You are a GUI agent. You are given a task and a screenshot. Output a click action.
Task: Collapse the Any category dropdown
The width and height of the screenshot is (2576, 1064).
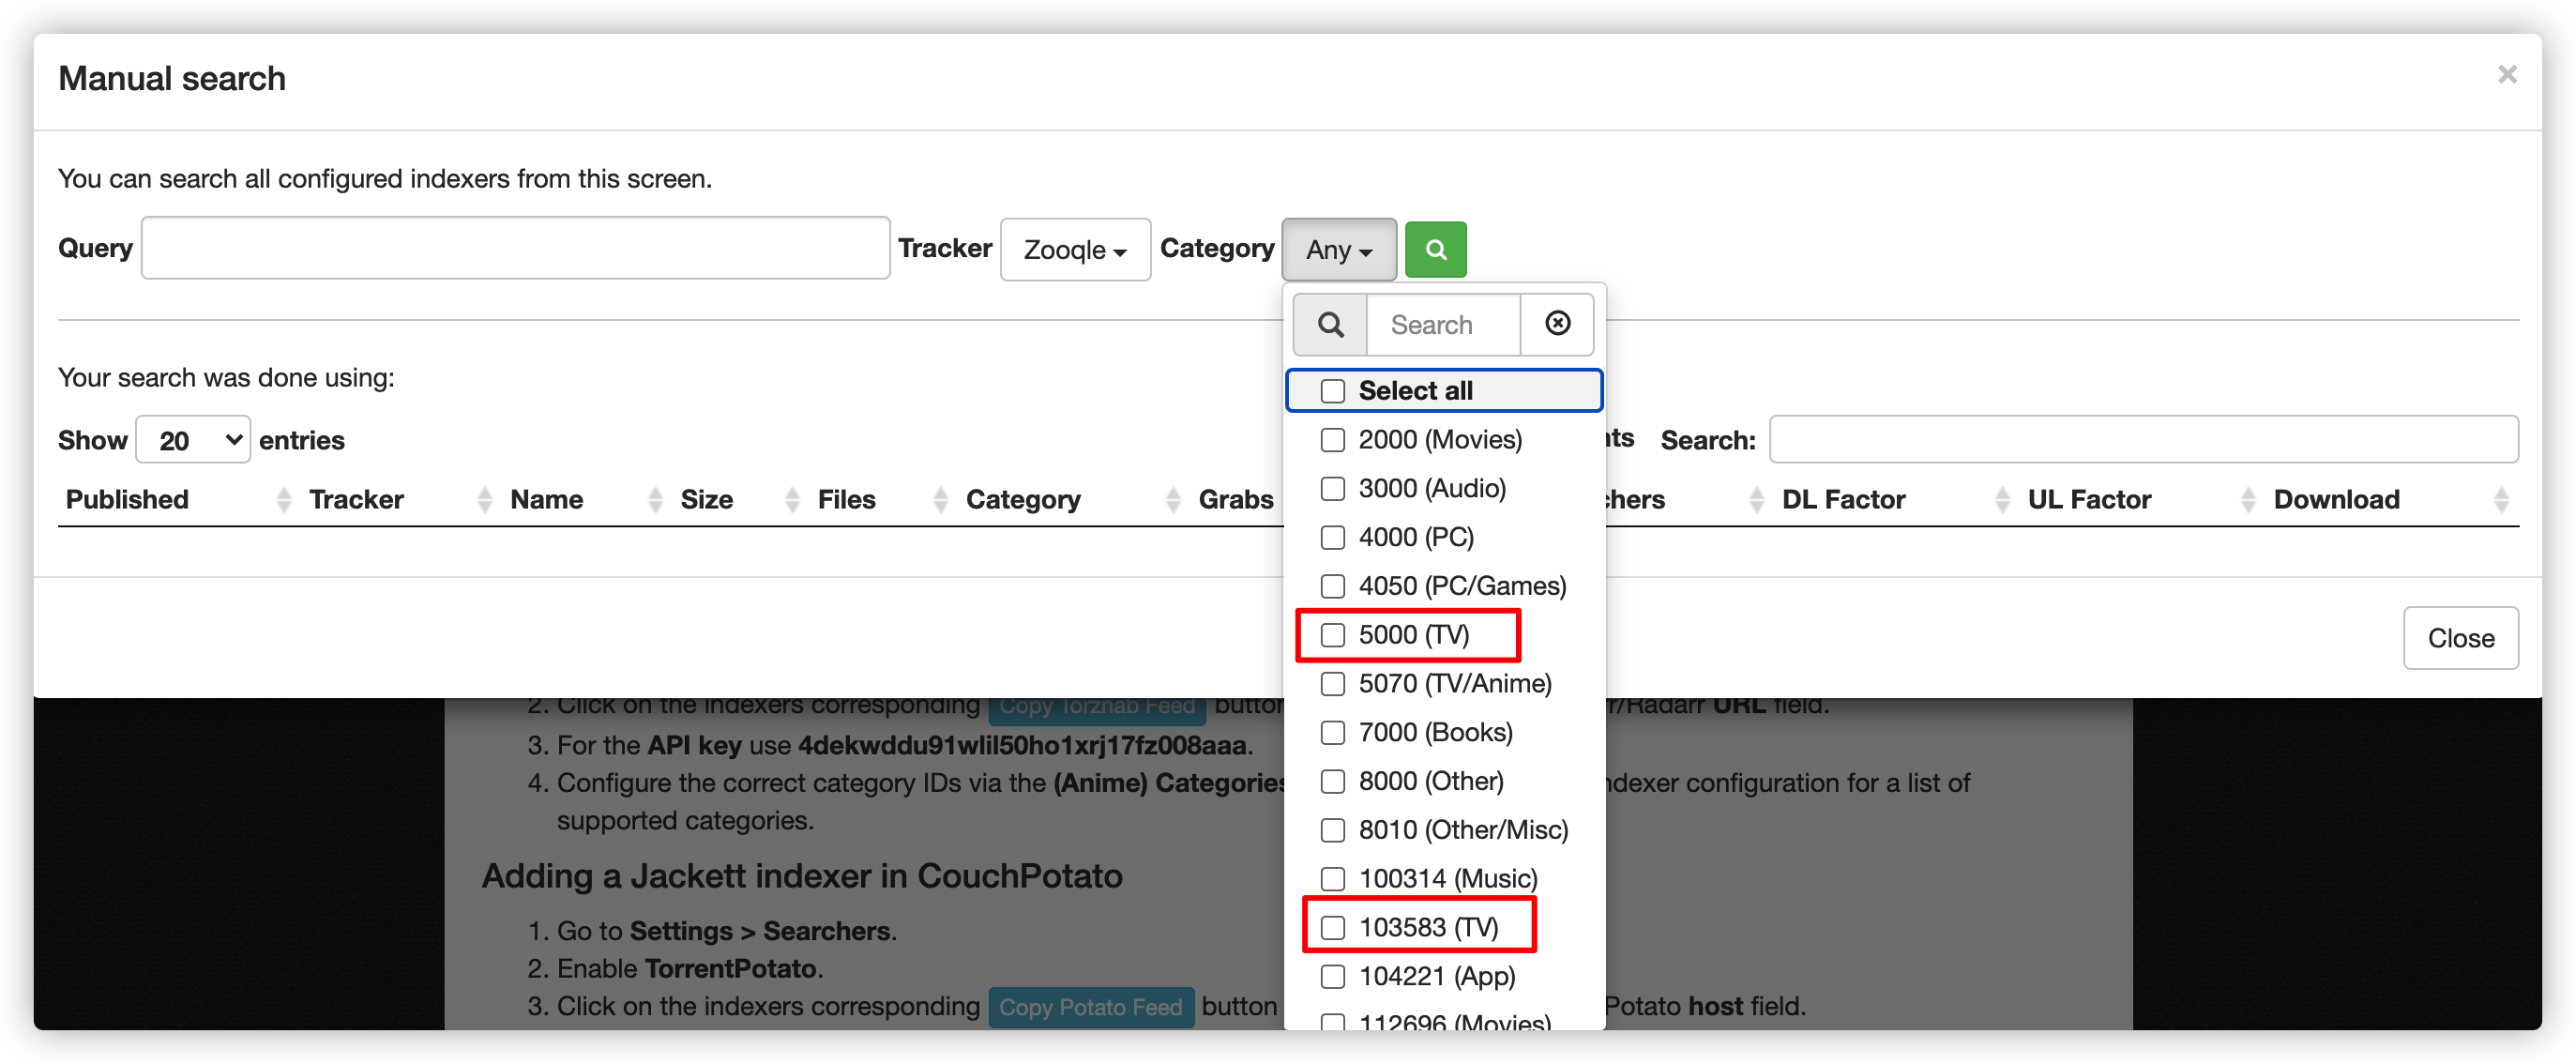tap(1338, 249)
